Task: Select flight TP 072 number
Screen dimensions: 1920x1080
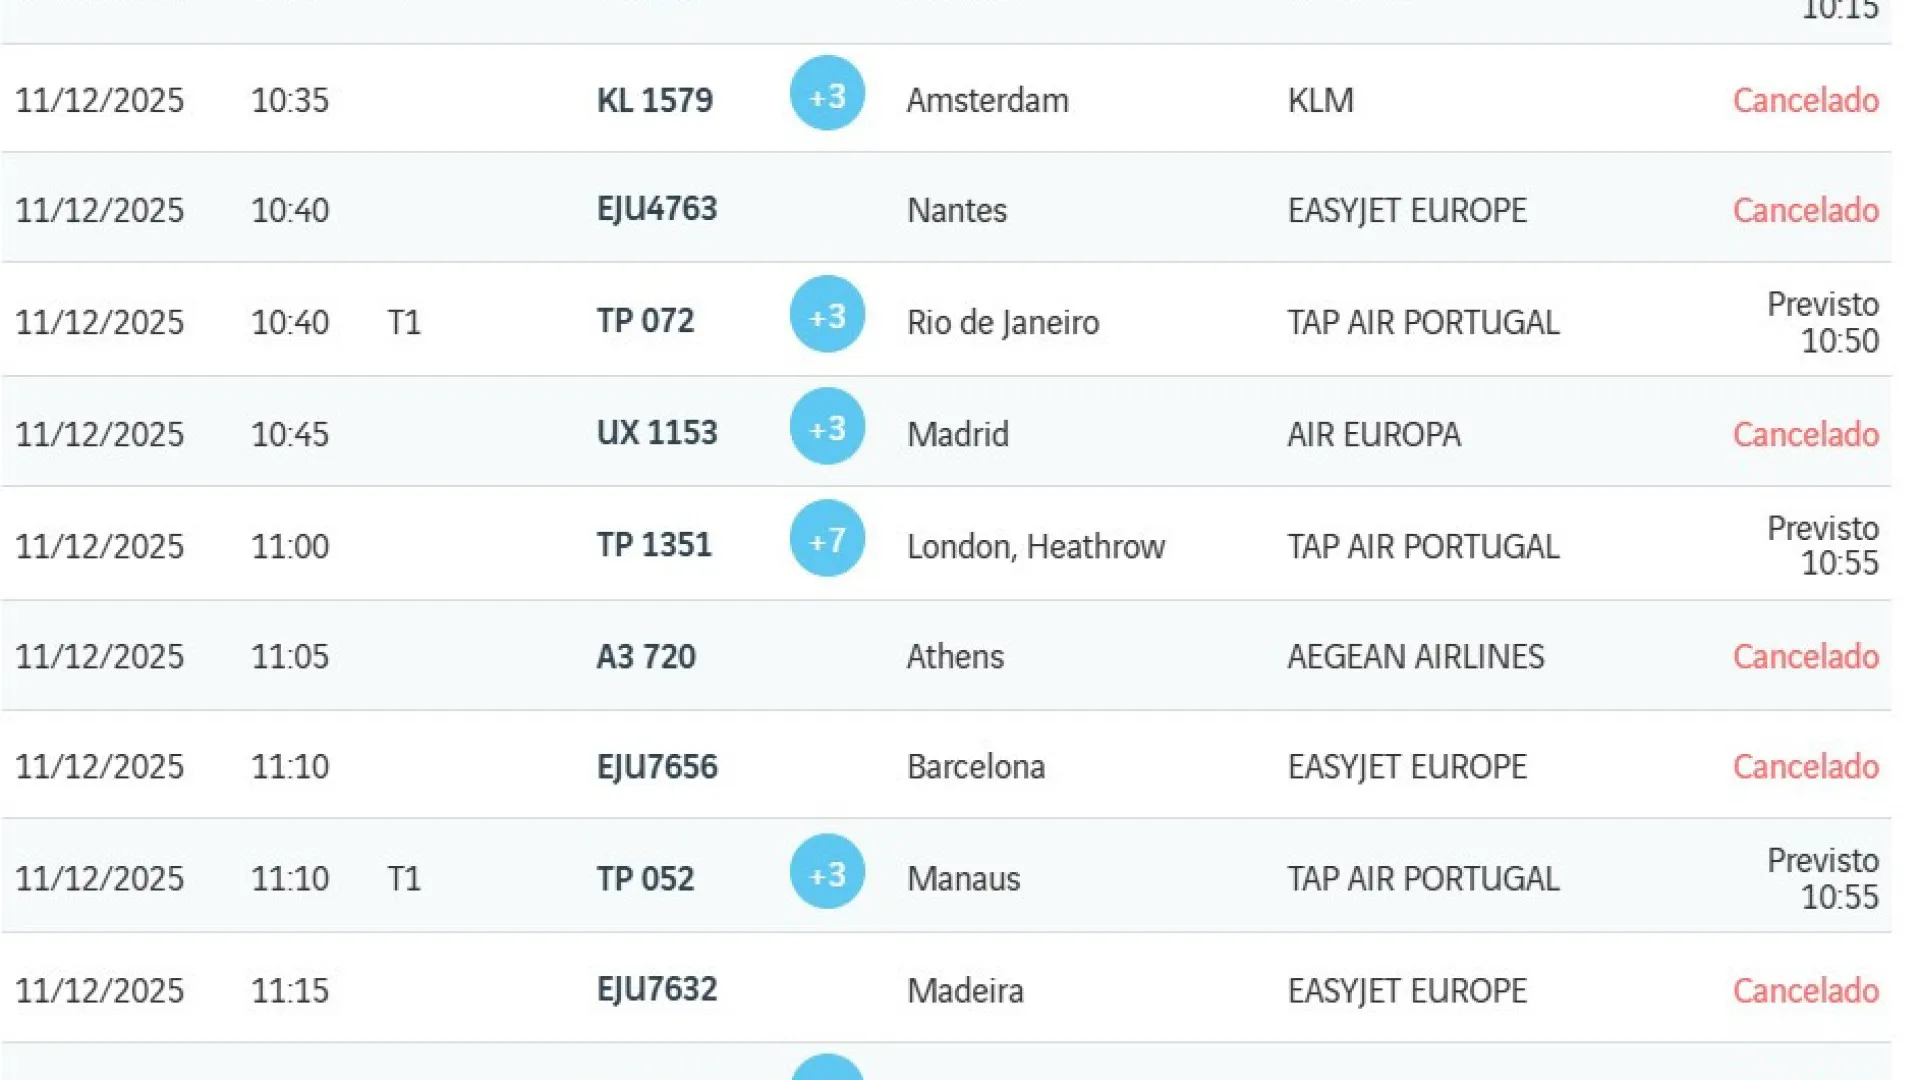Action: coord(645,321)
